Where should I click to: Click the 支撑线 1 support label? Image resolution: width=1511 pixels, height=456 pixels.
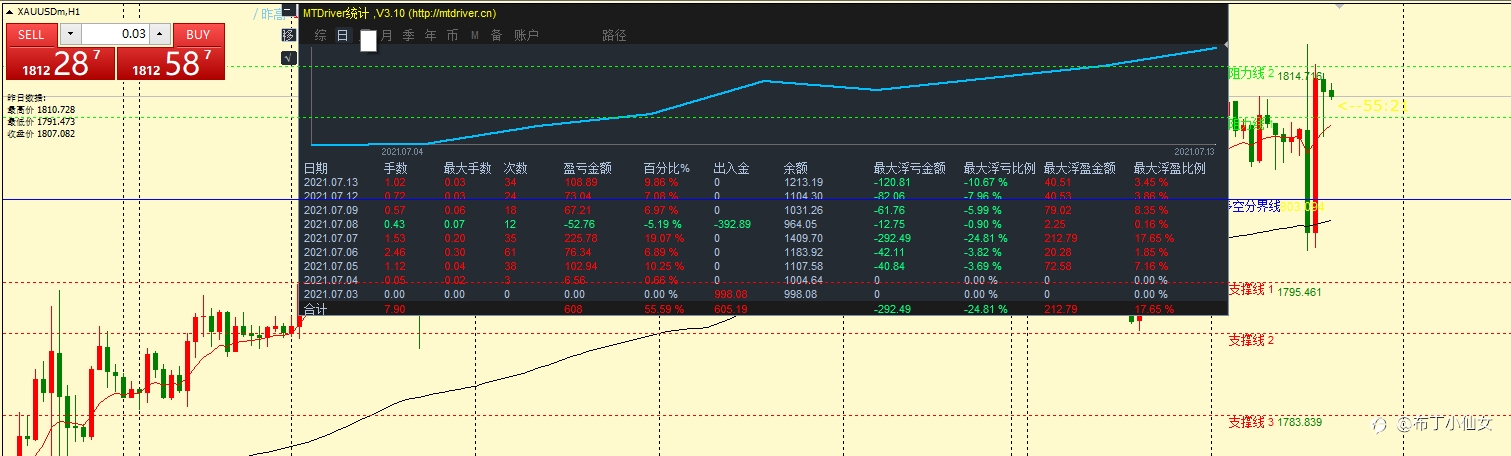pos(1252,289)
